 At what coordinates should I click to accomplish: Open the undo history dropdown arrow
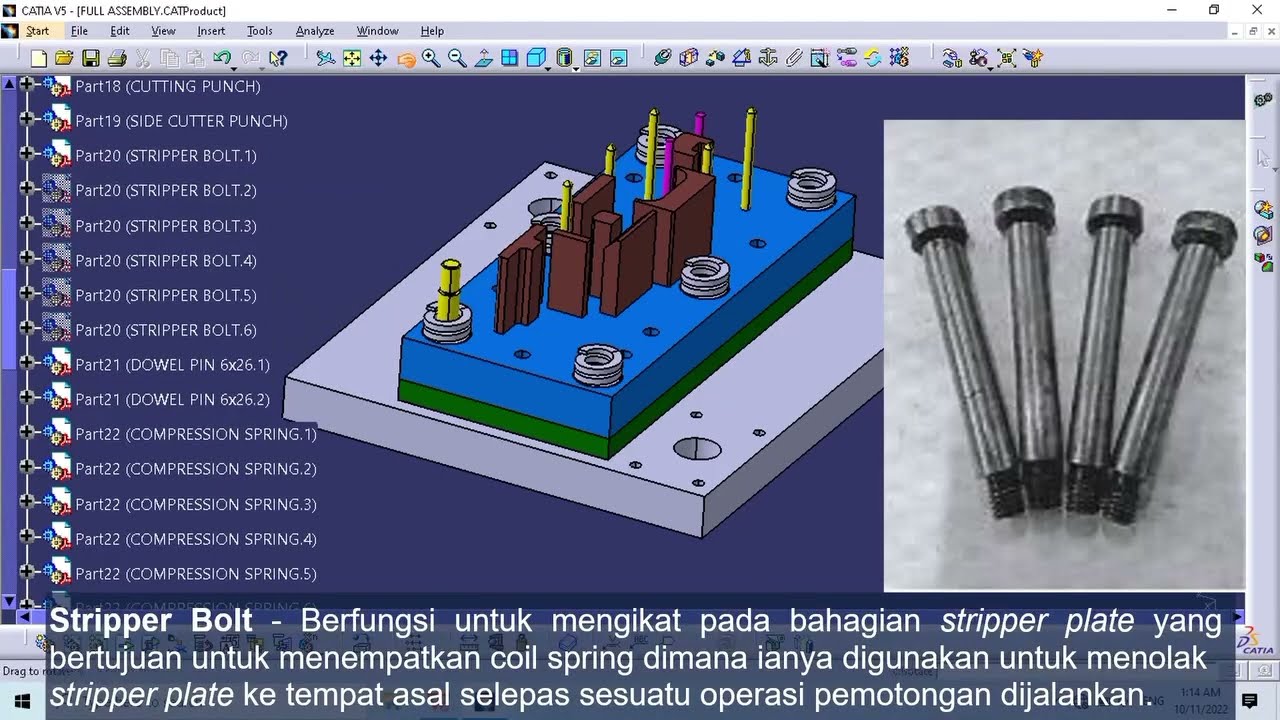(235, 68)
